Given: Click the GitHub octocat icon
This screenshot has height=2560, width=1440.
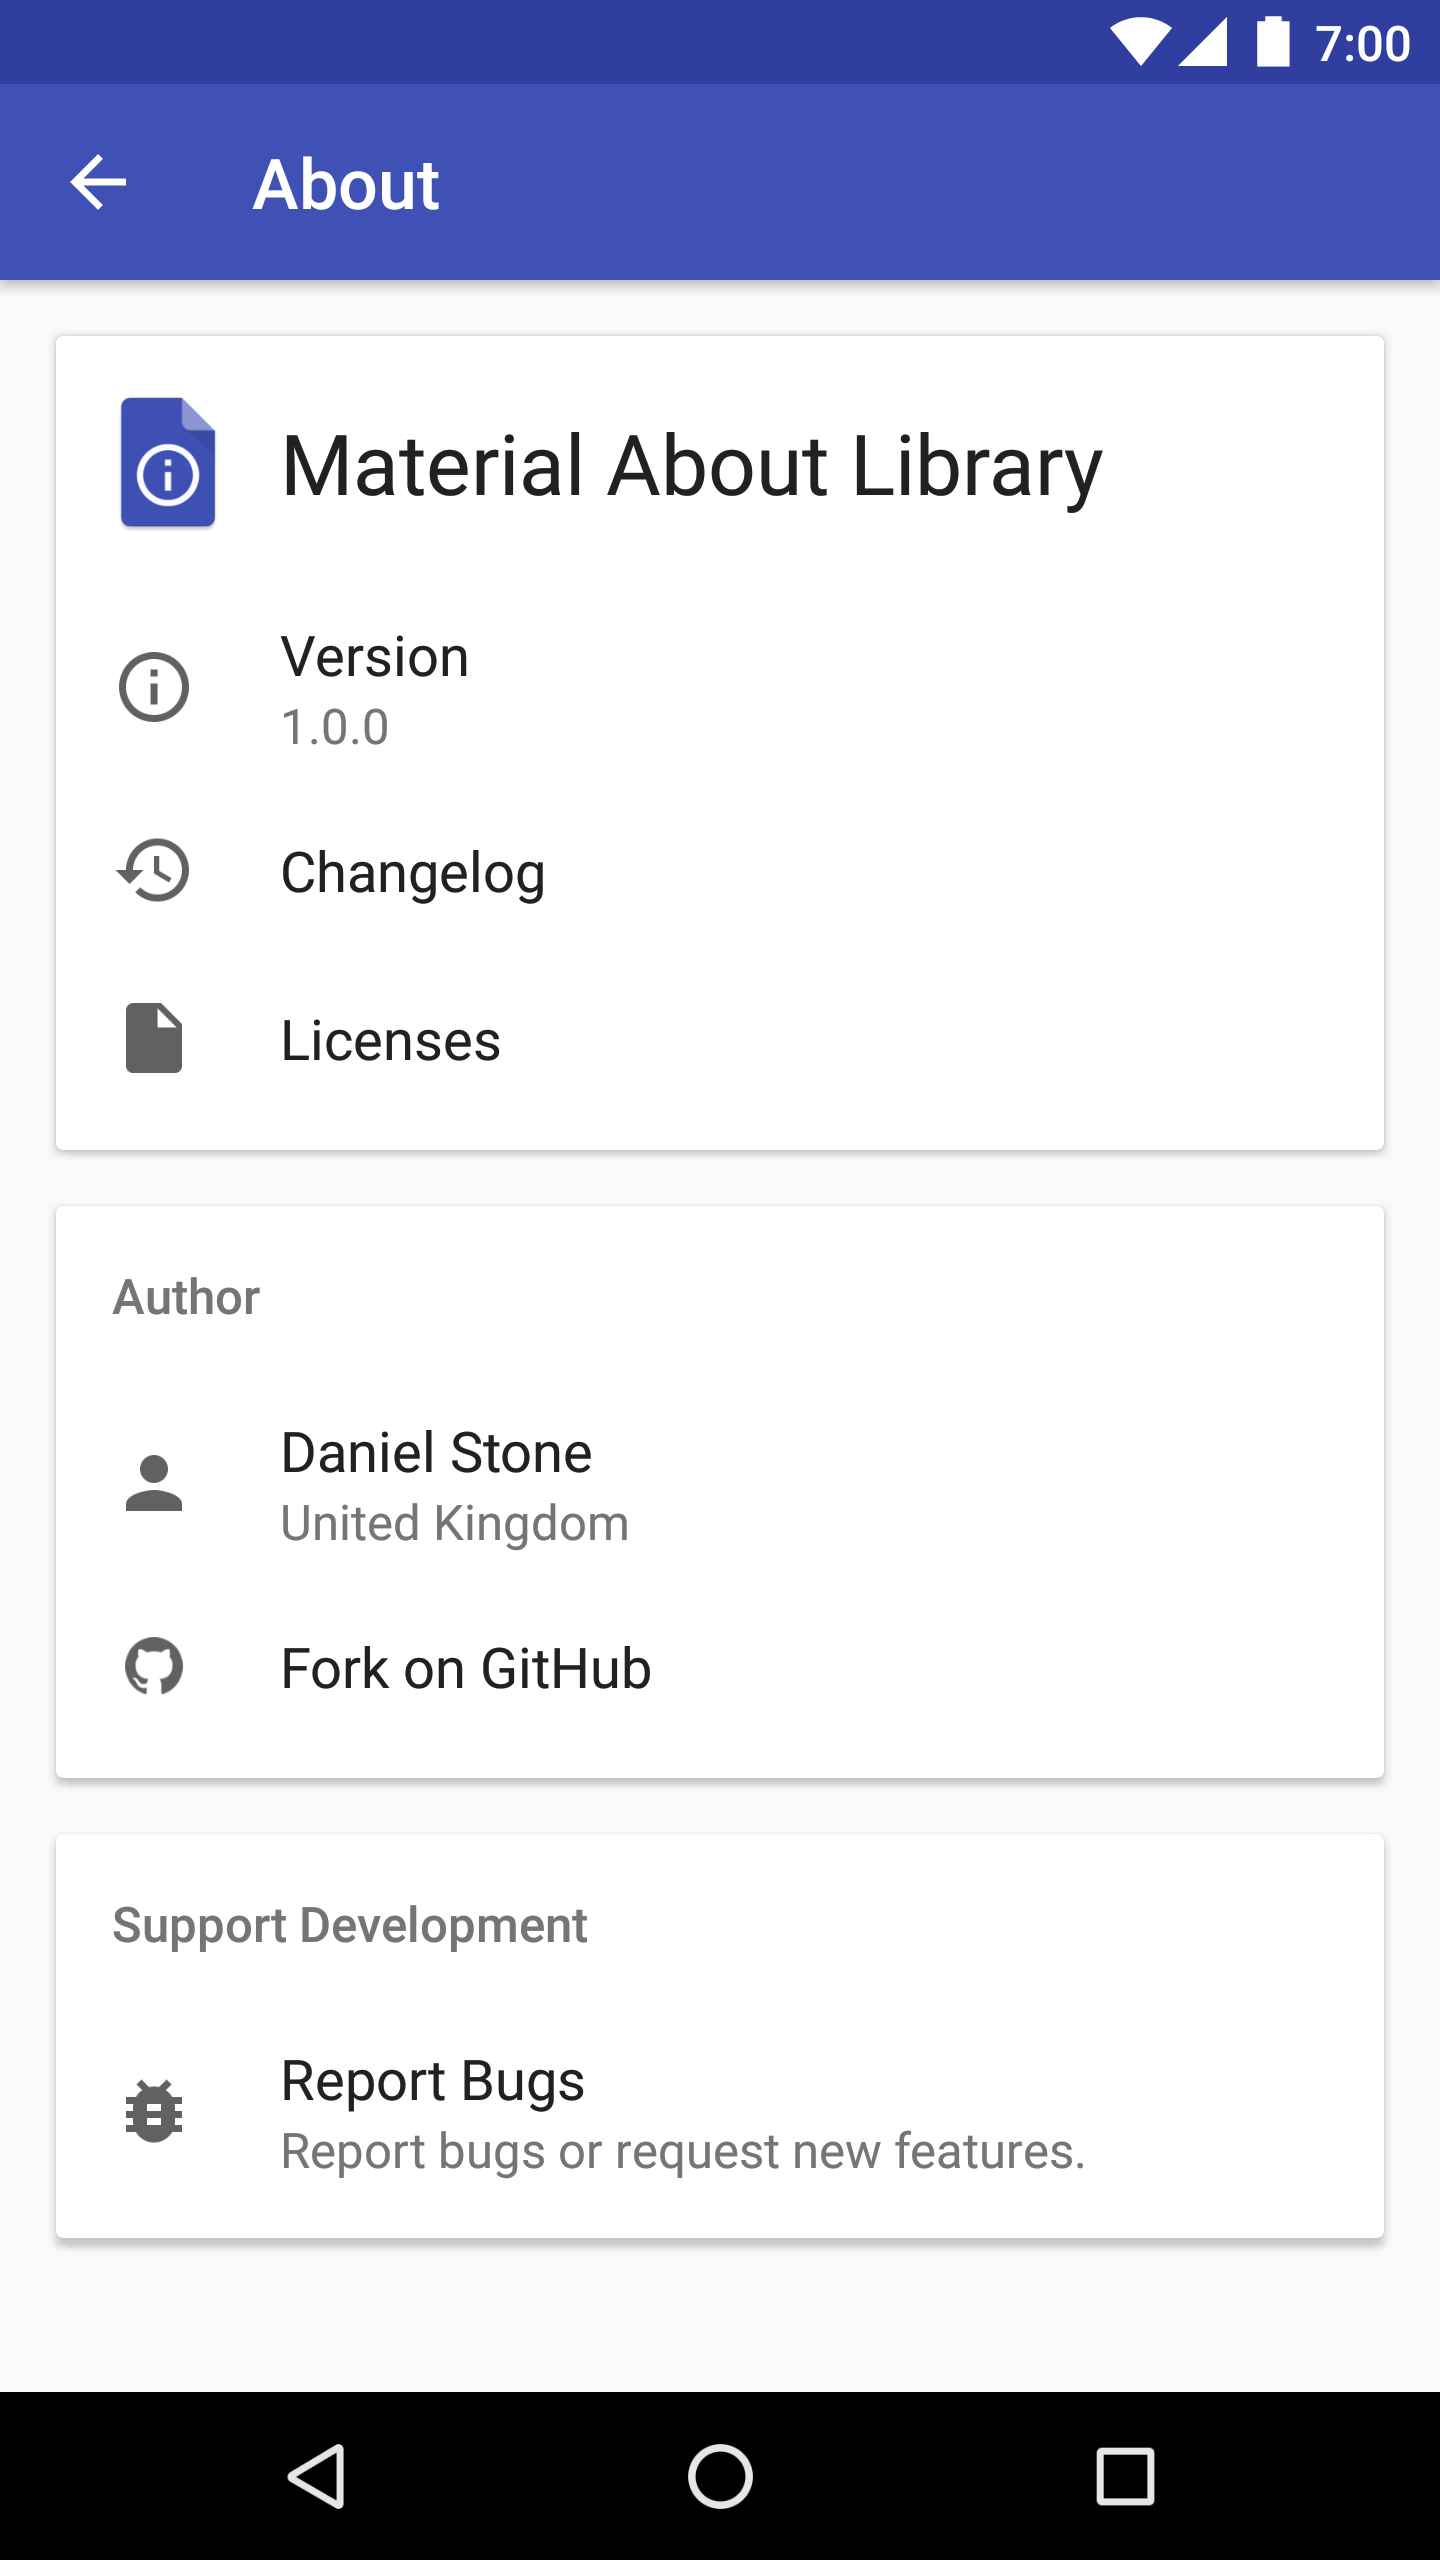Looking at the screenshot, I should (154, 1667).
